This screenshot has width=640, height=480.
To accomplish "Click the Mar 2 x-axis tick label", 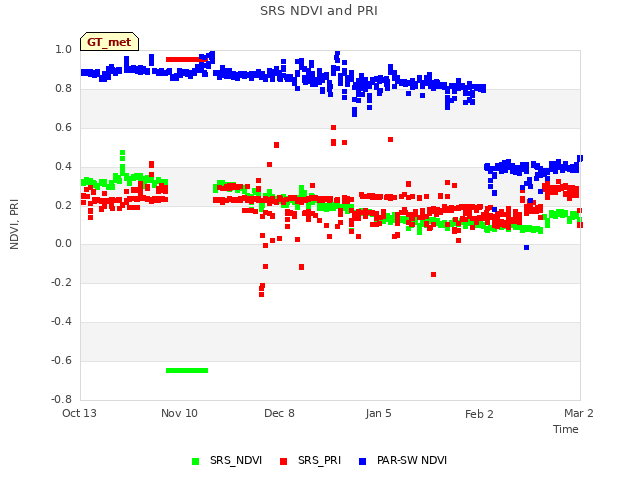I will click(579, 413).
